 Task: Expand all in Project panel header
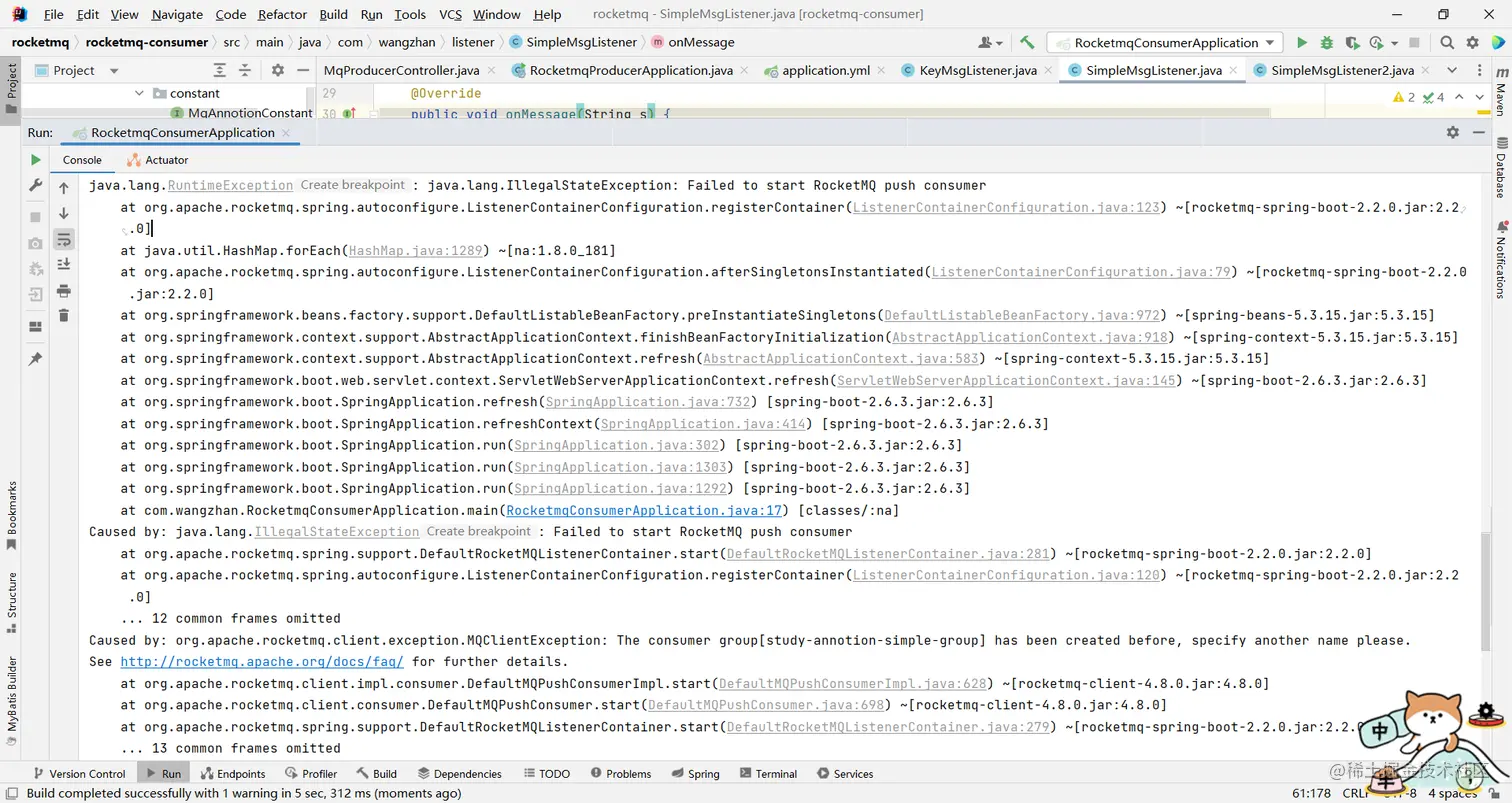pyautogui.click(x=220, y=70)
